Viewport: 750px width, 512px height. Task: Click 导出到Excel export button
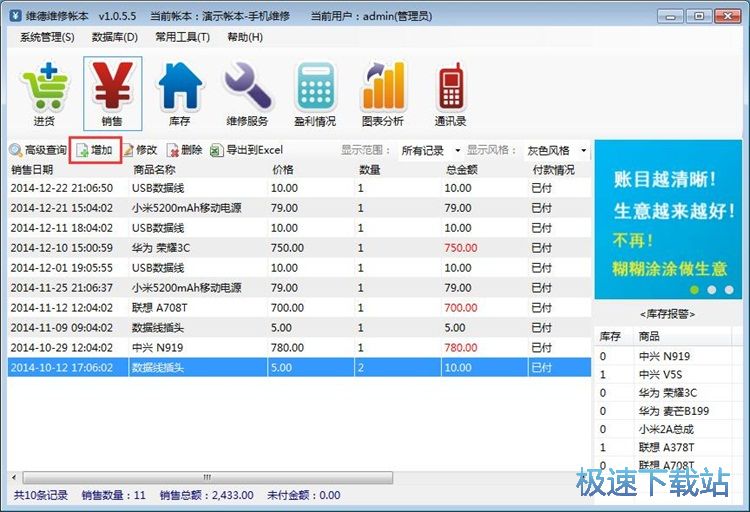tap(246, 150)
